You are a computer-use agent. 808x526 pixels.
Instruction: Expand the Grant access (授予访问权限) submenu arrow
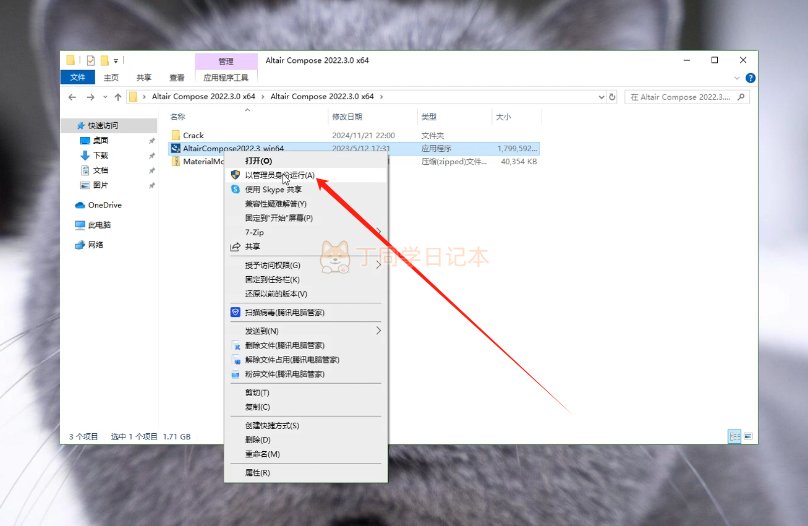click(378, 265)
